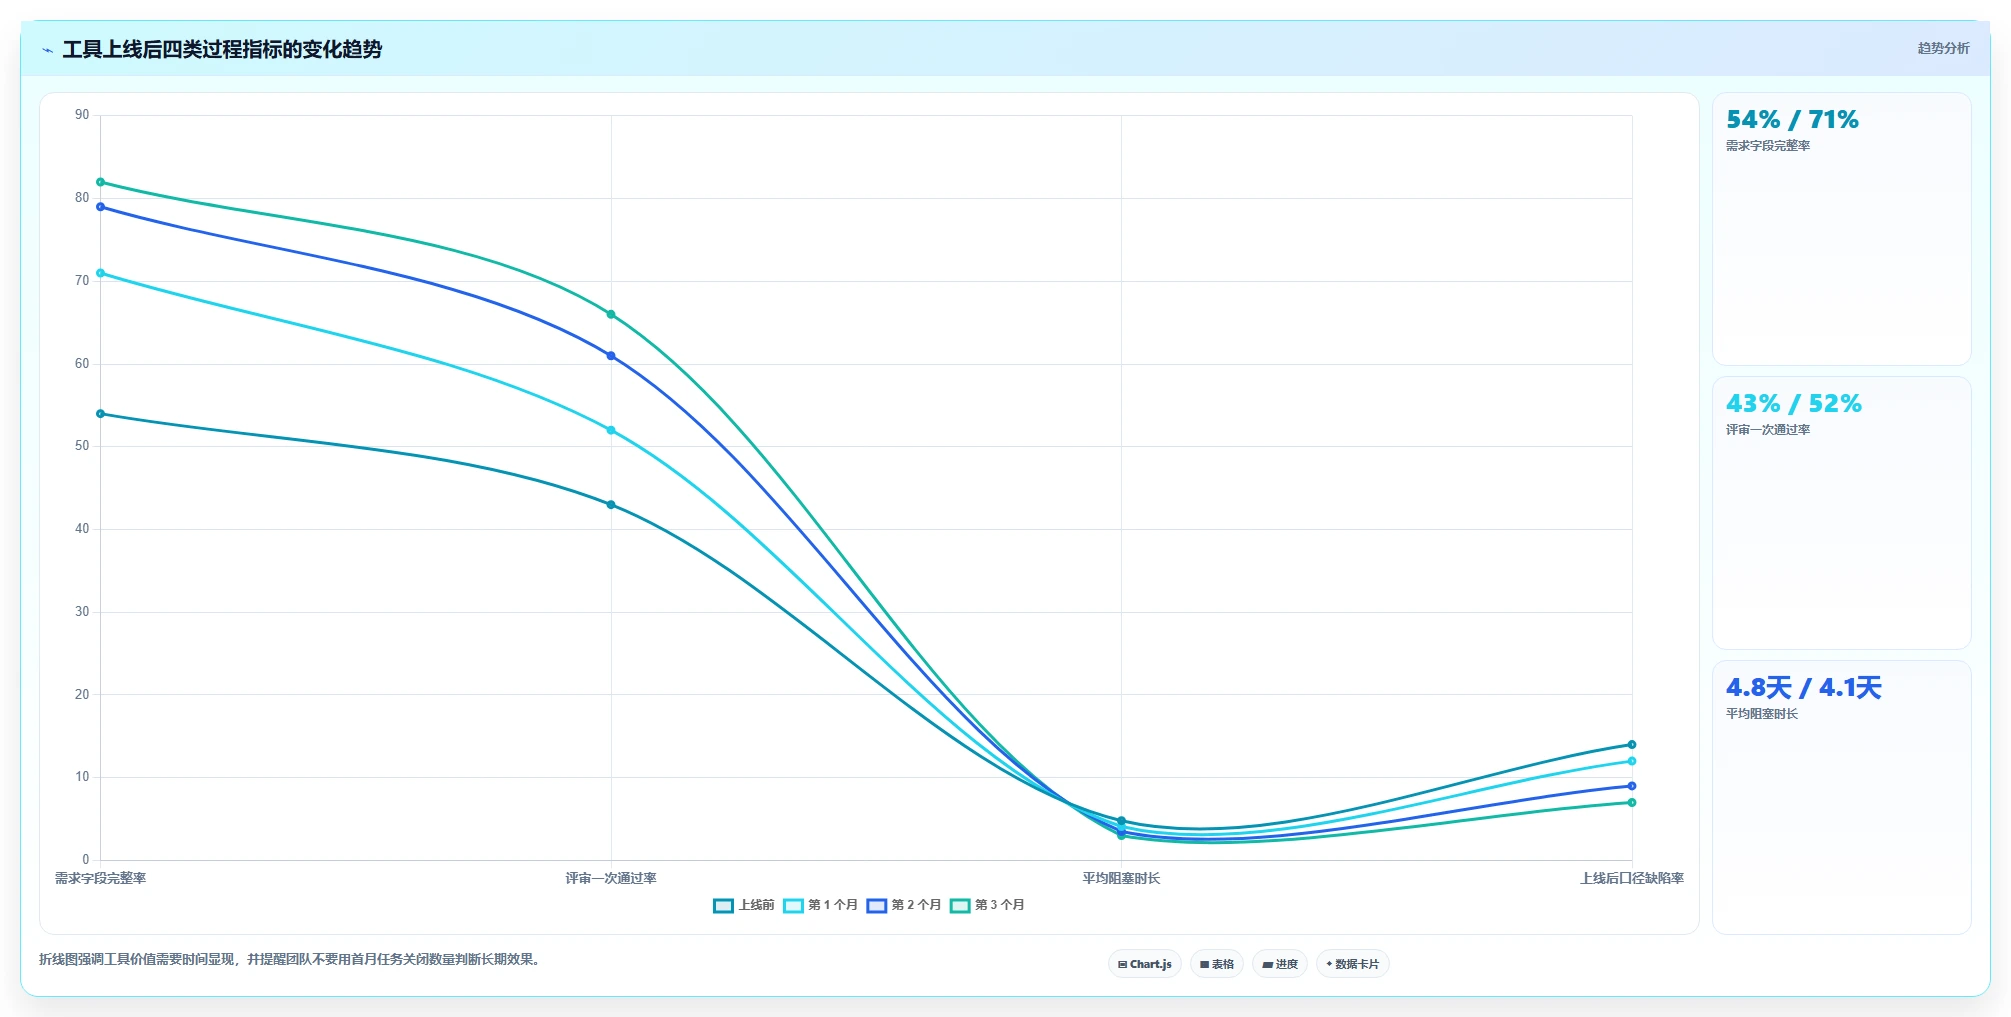This screenshot has height=1017, width=2011.
Task: Toggle the 上线前 legend series
Action: point(743,905)
